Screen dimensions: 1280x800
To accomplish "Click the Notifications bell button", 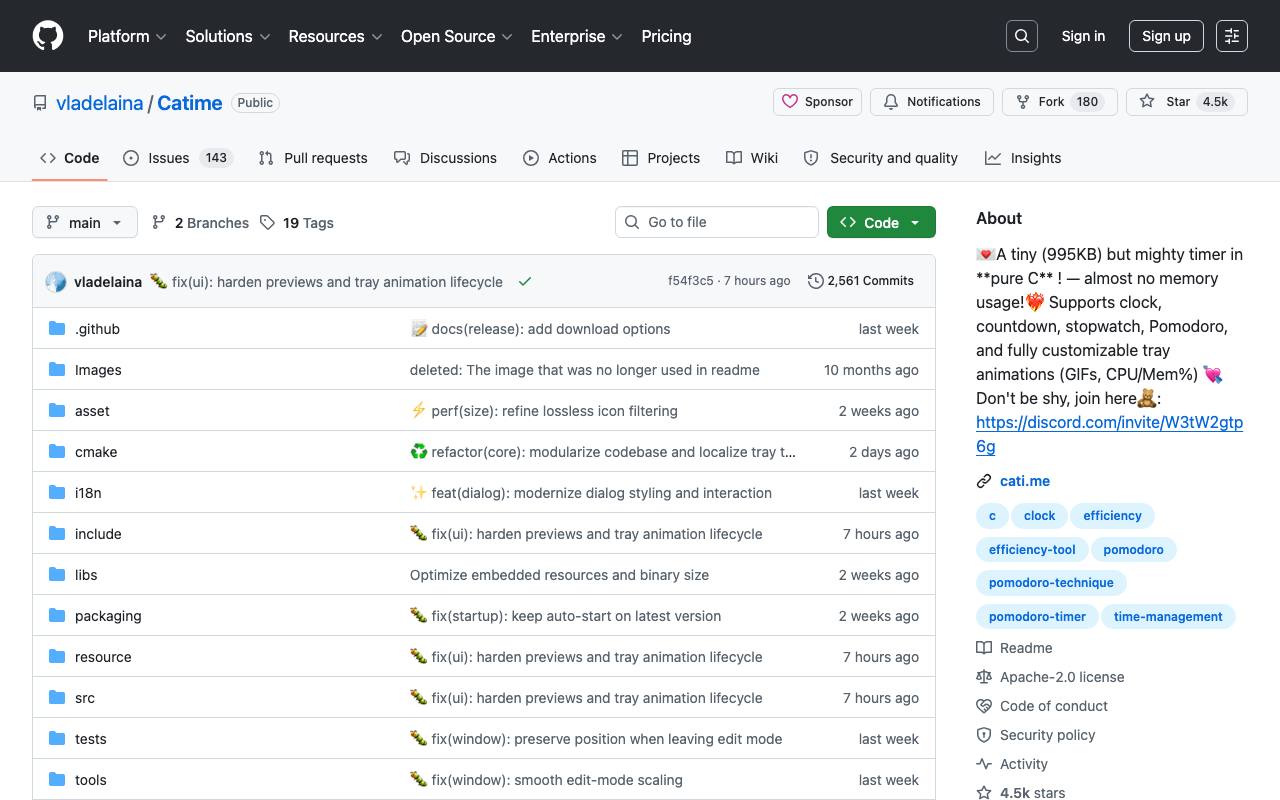I will coord(932,102).
